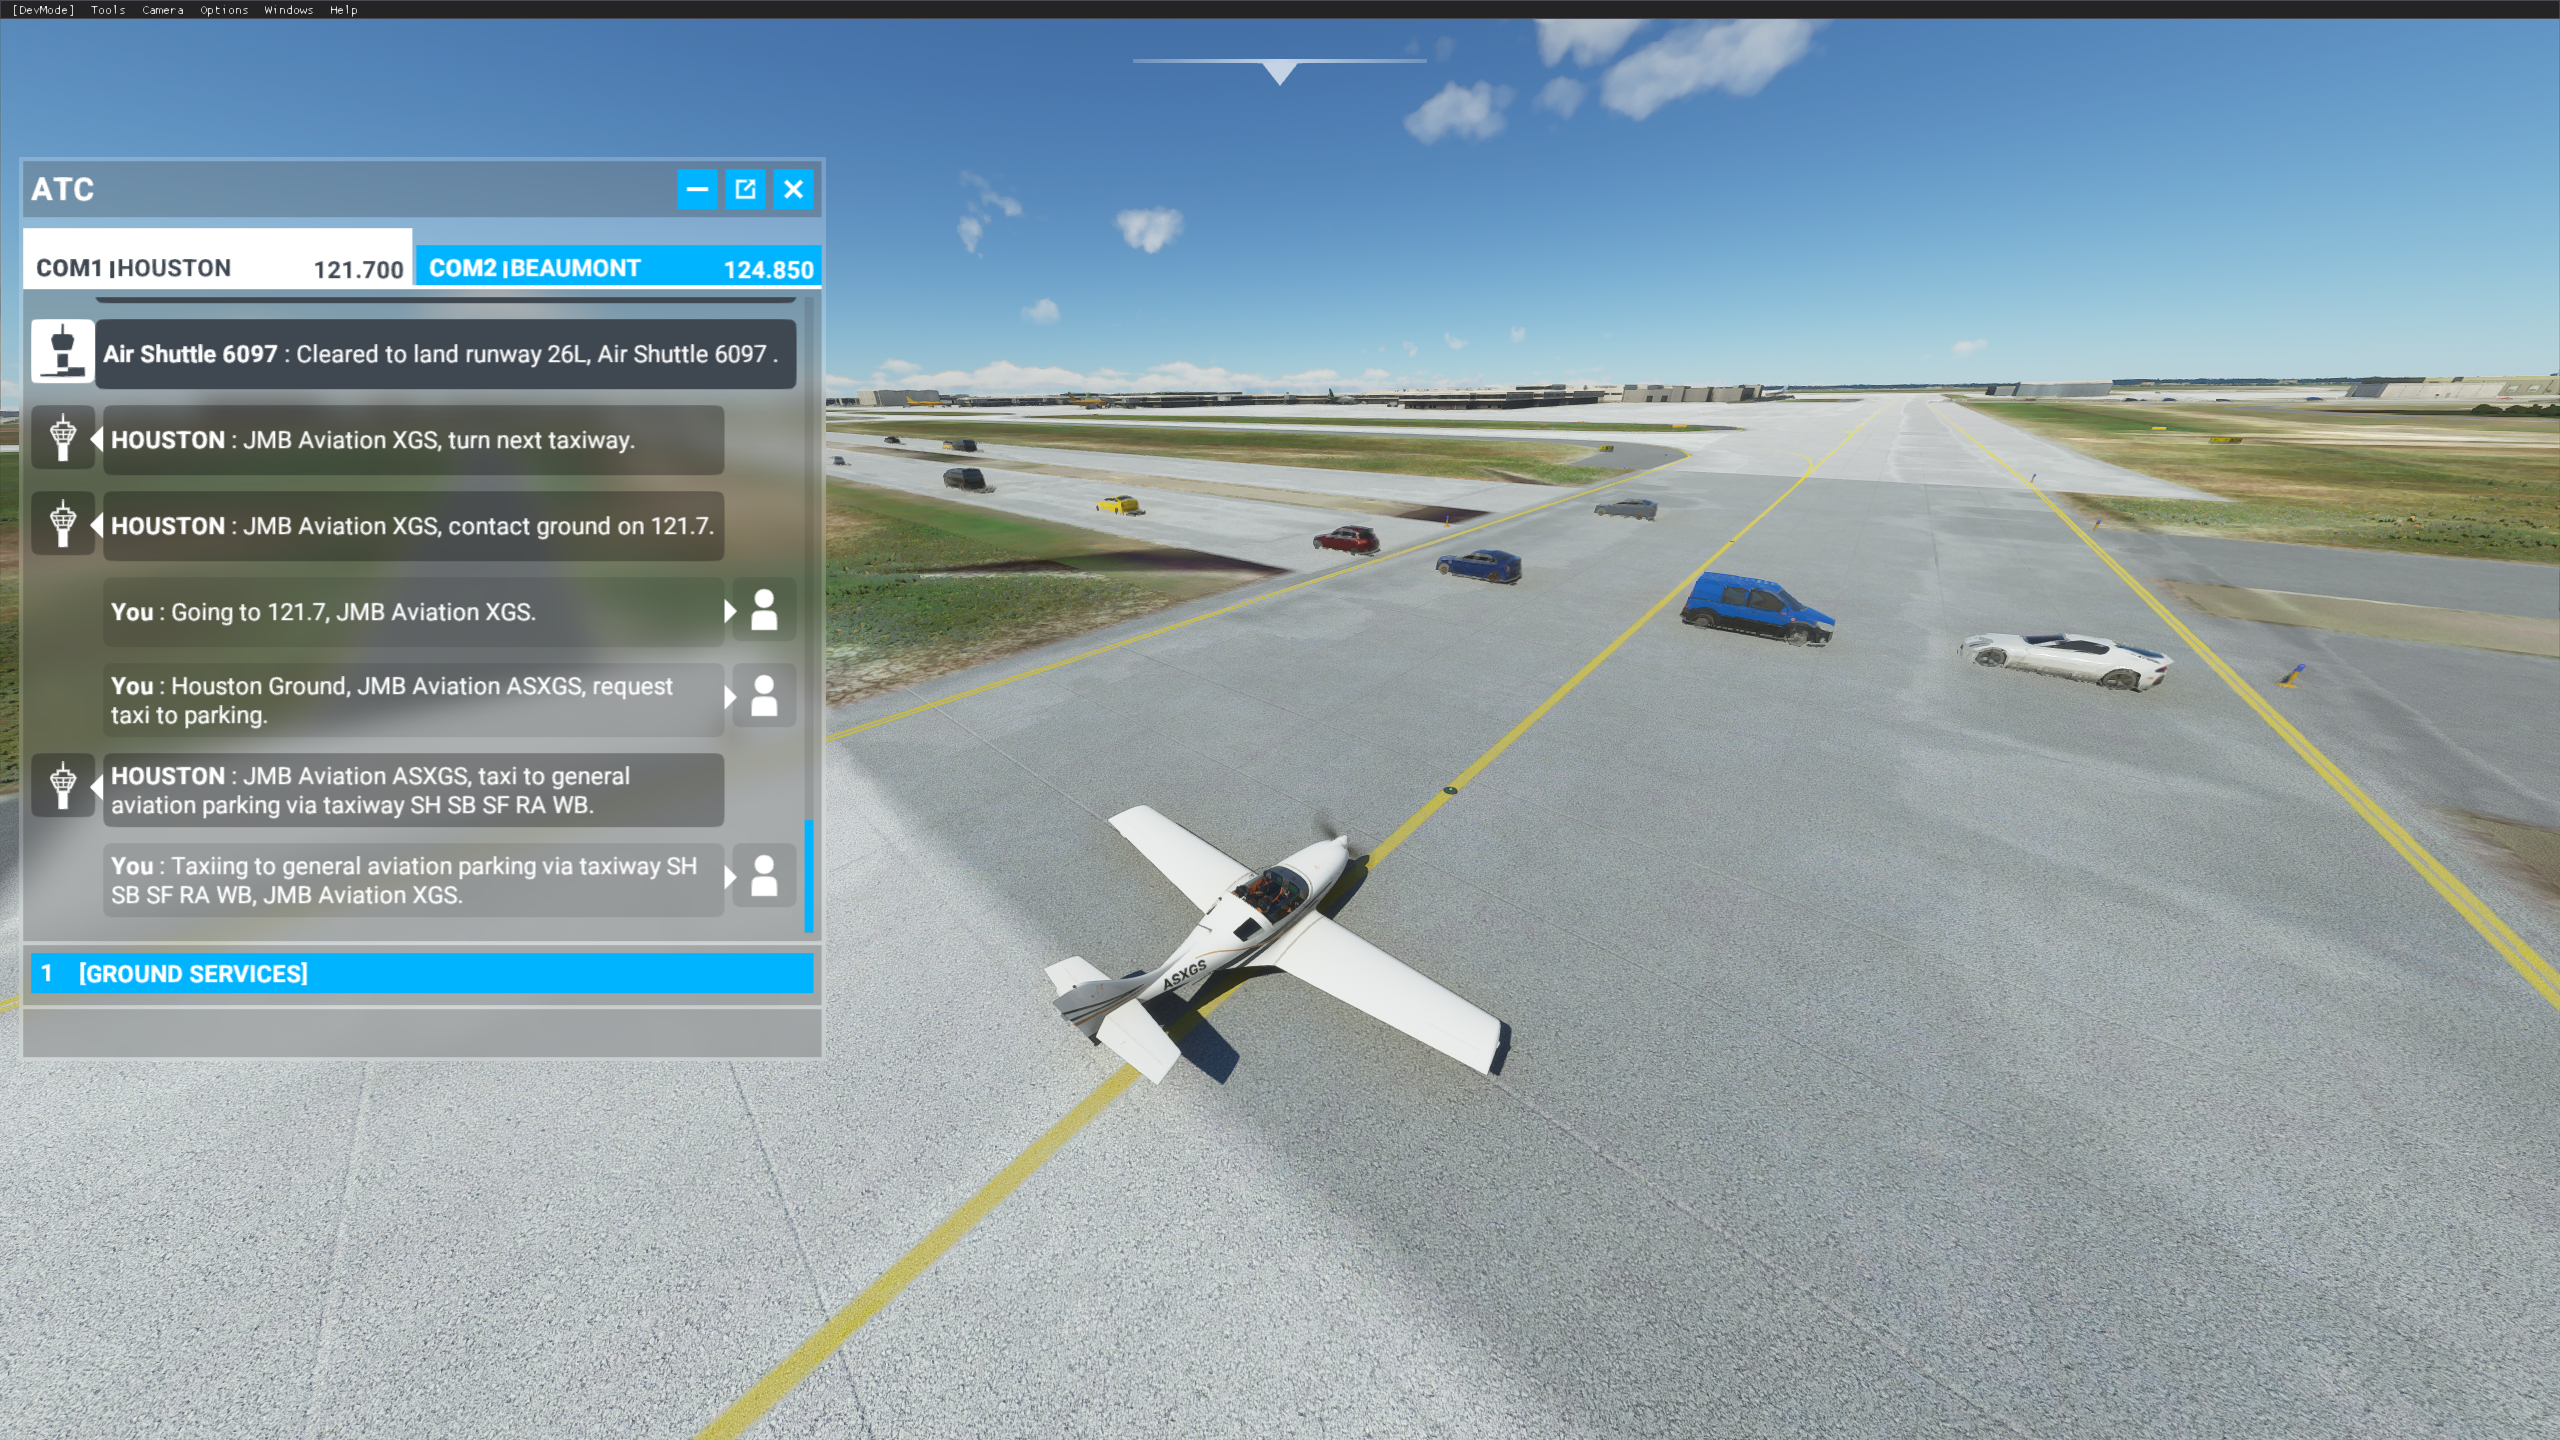This screenshot has width=2560, height=1440.
Task: Click tower icon next to 'turn next taxiway' message
Action: coord(62,438)
